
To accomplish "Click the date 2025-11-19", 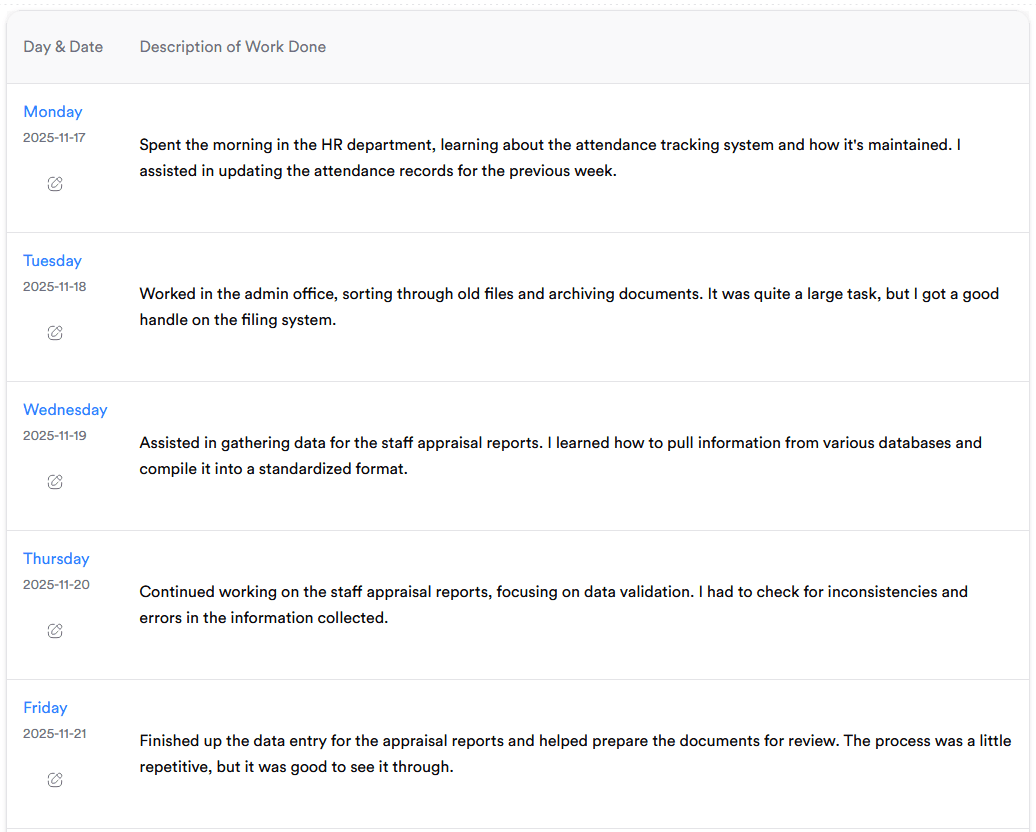I will click(x=54, y=436).
